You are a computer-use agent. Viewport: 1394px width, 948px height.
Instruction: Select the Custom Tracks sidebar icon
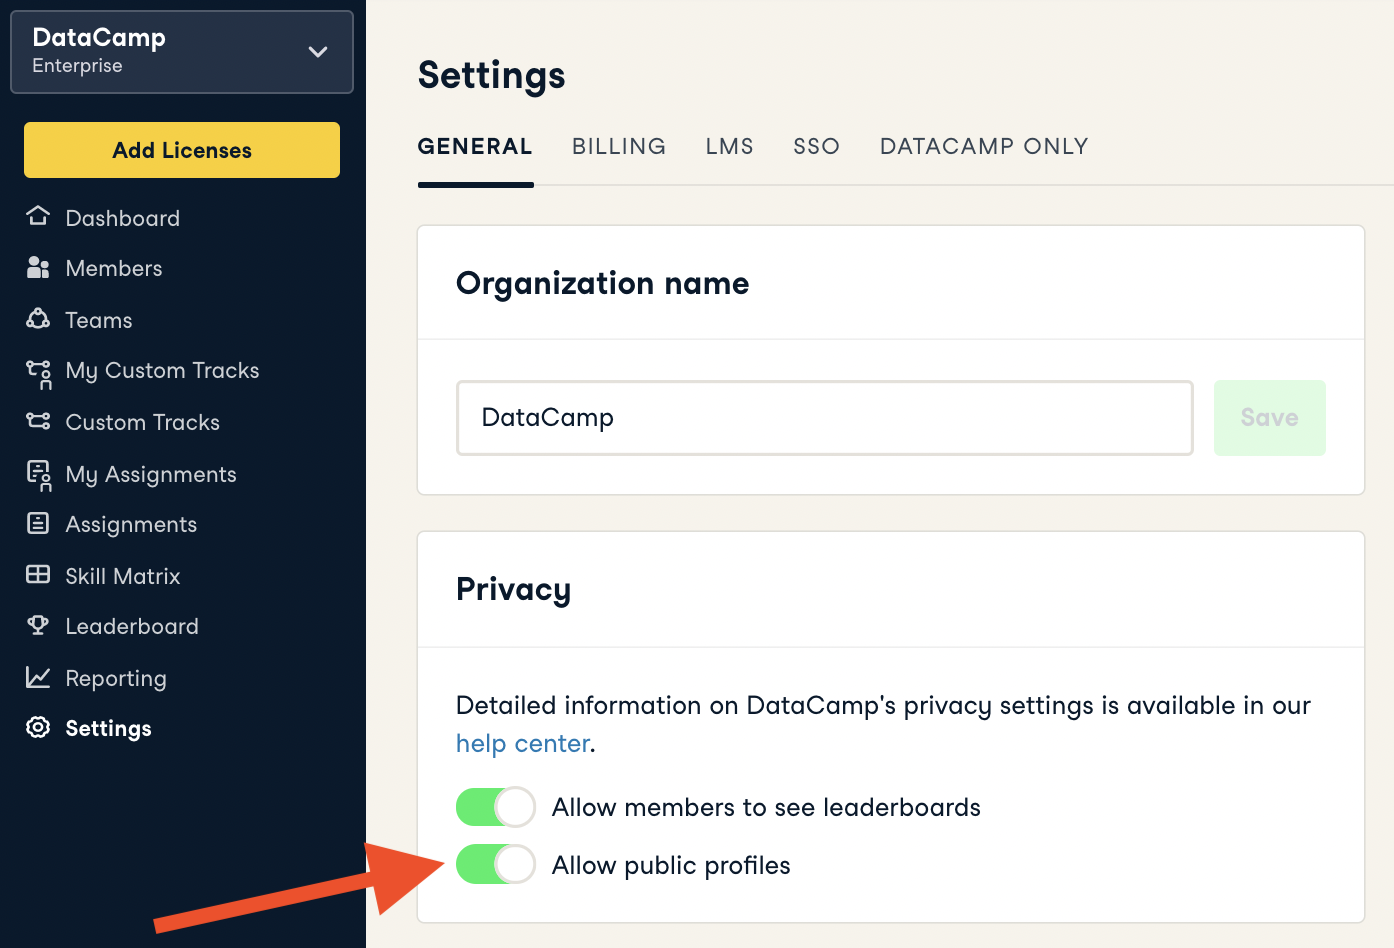point(38,421)
